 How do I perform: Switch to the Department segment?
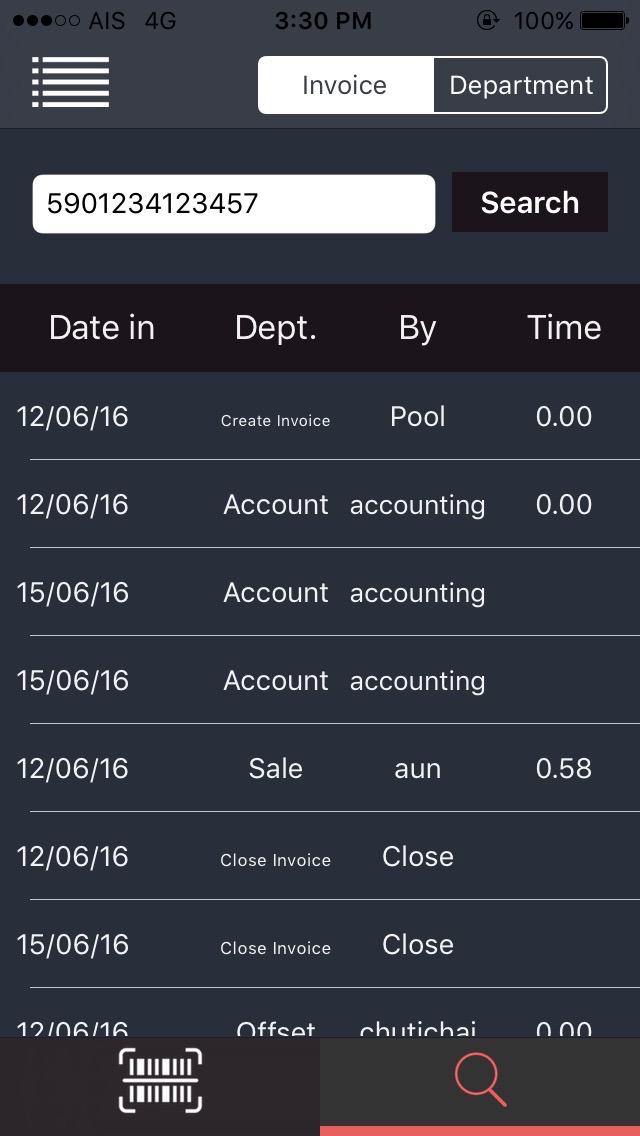(520, 85)
